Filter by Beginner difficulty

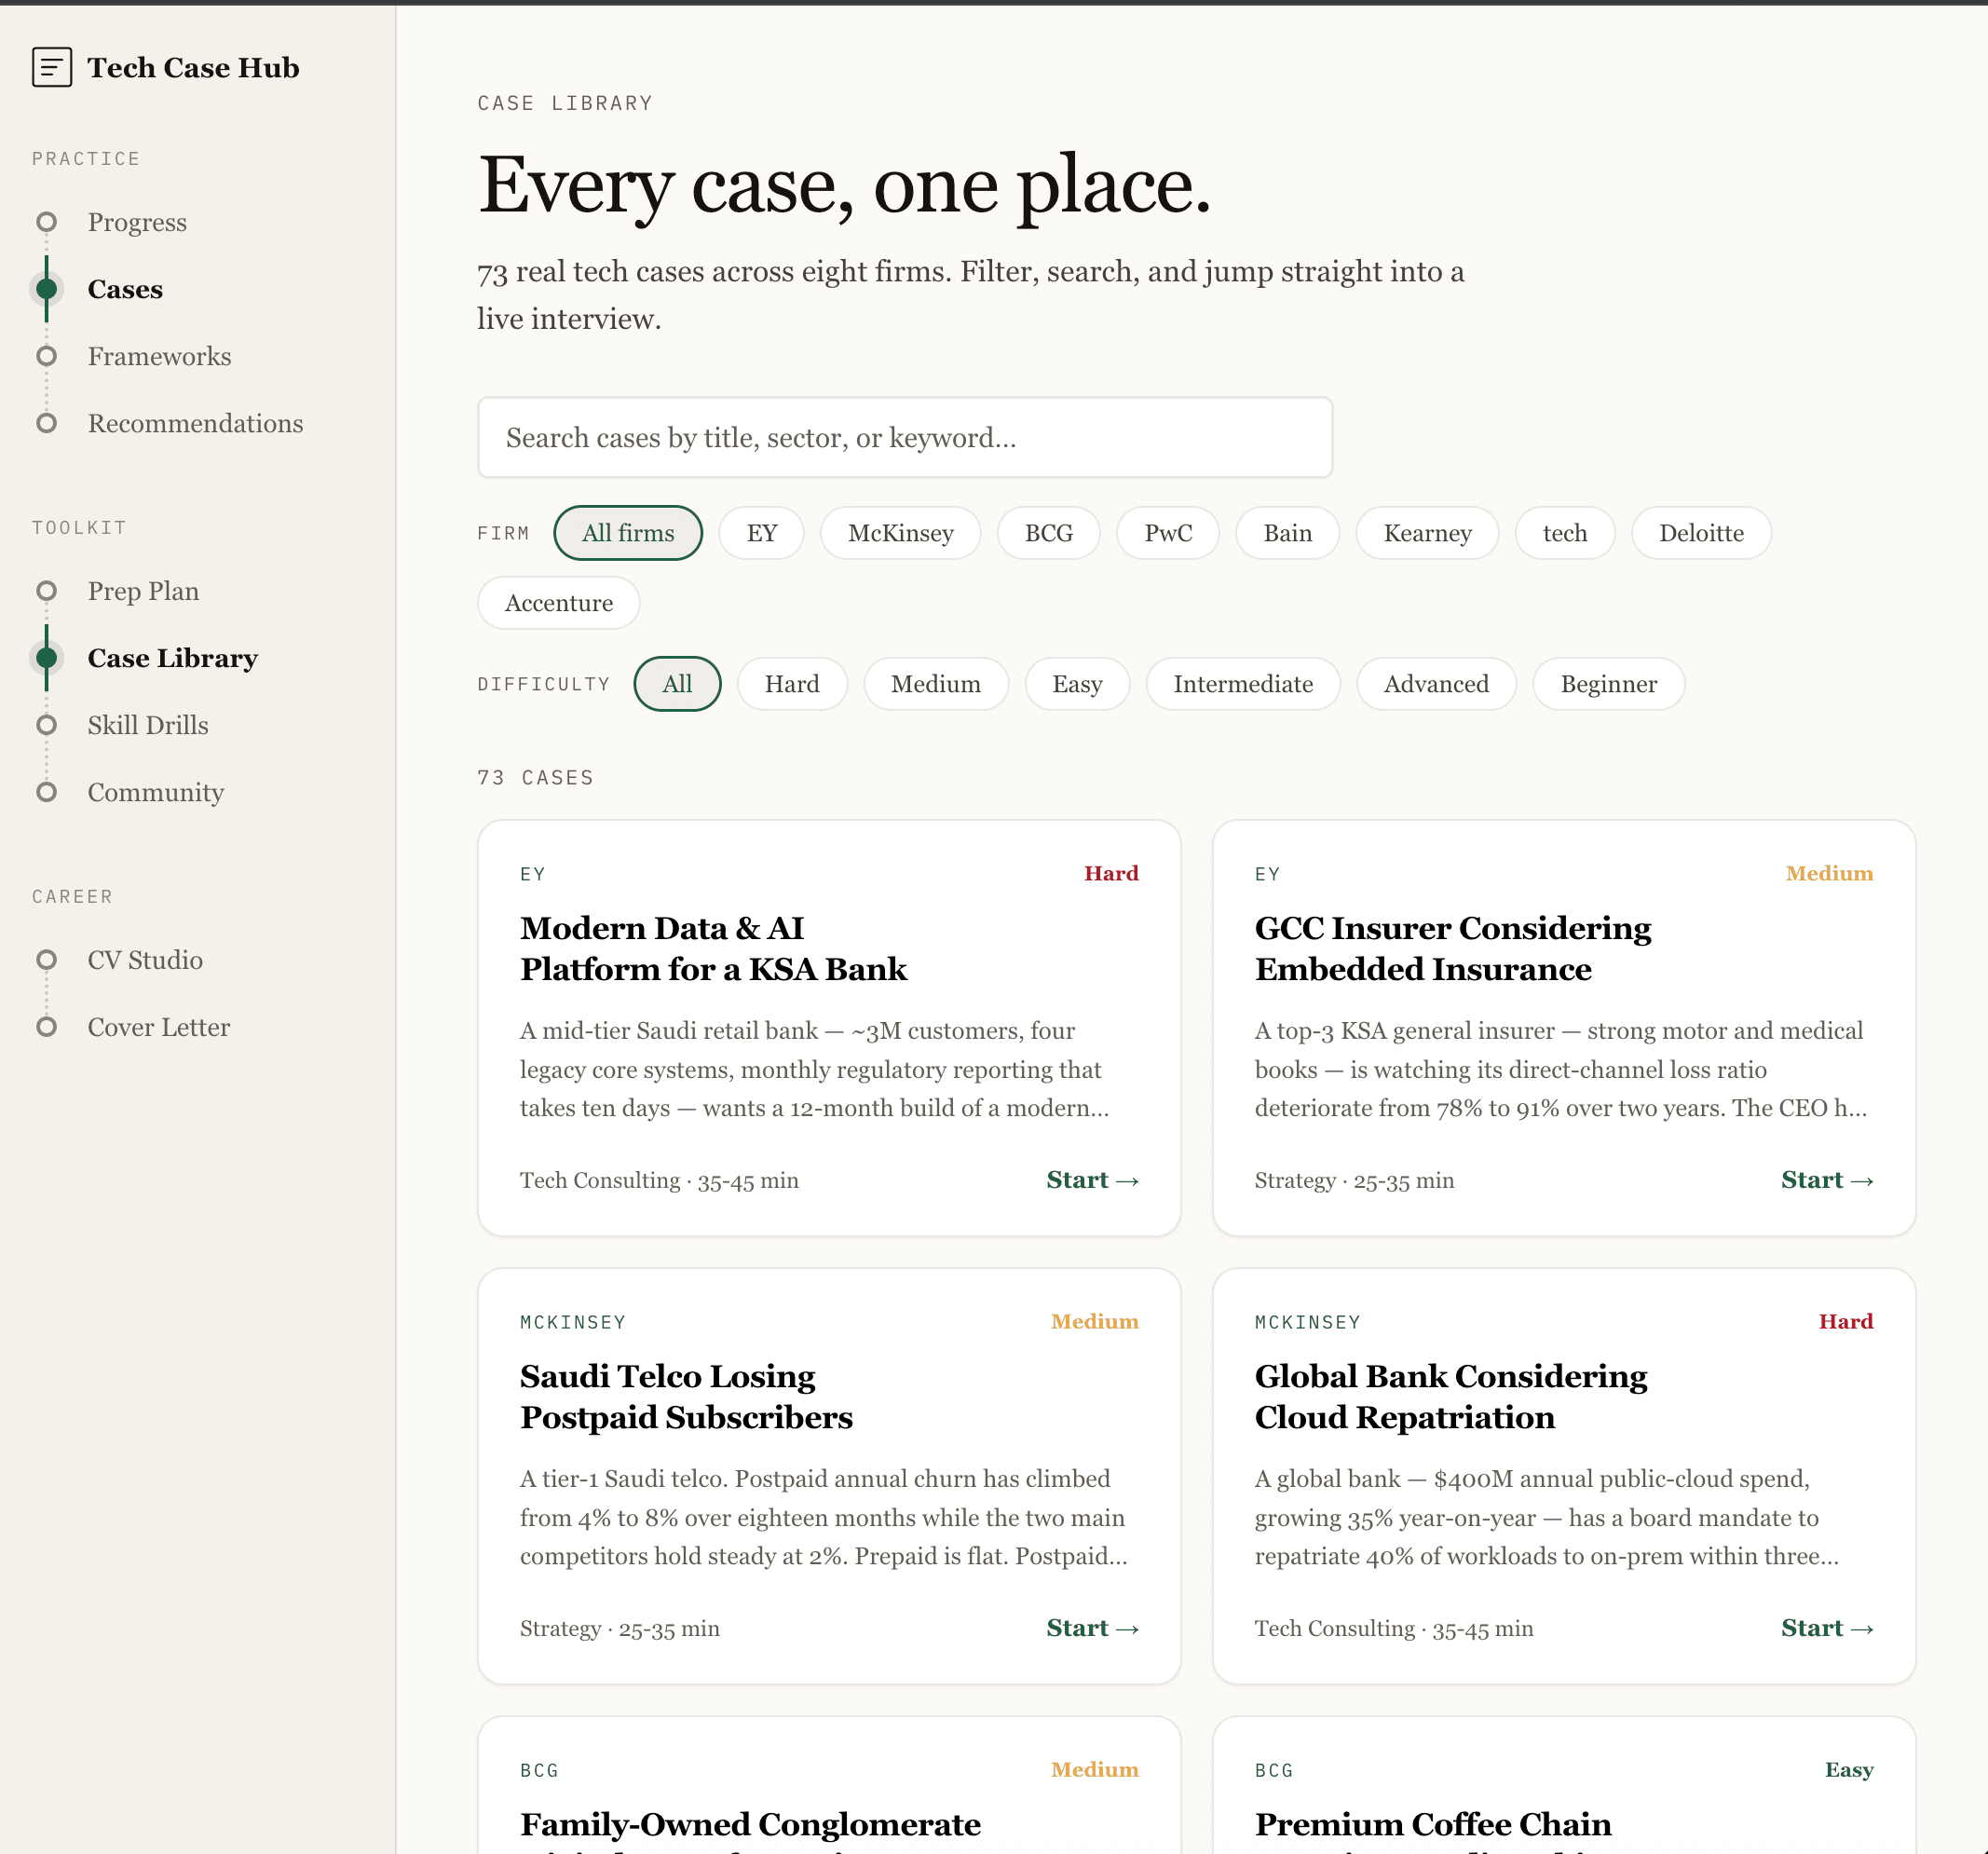click(x=1608, y=684)
